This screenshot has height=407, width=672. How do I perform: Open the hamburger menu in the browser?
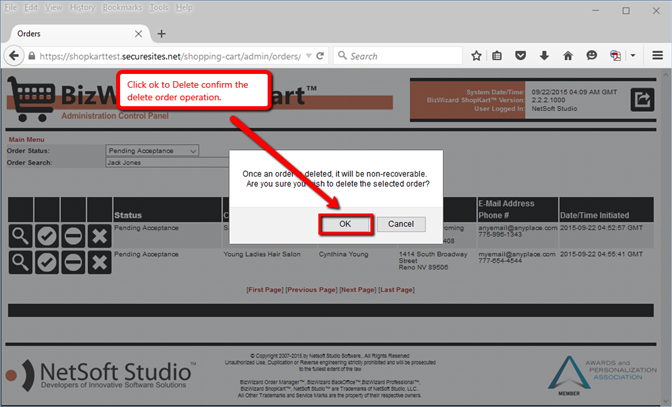click(x=657, y=56)
